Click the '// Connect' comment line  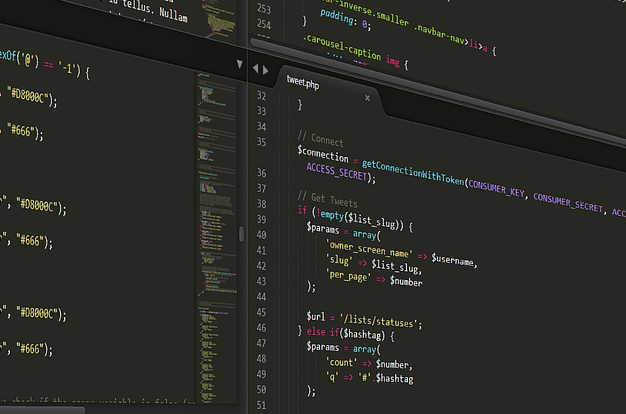(321, 141)
